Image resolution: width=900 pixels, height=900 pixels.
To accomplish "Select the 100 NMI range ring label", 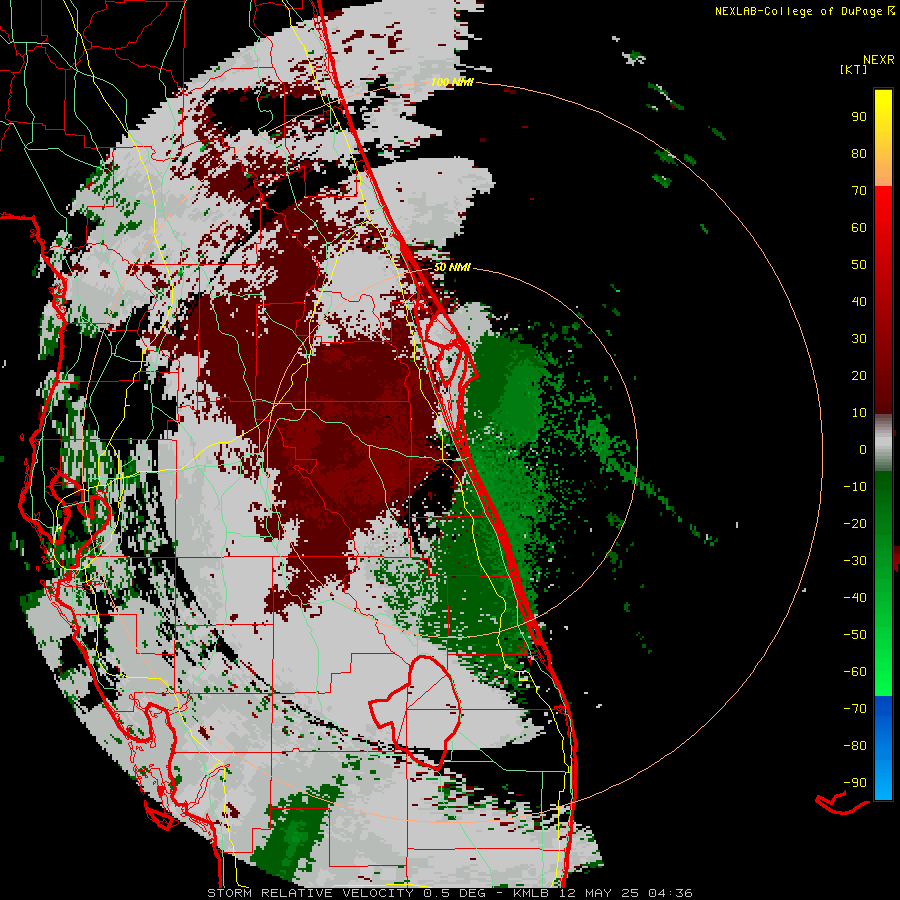I will pyautogui.click(x=452, y=82).
